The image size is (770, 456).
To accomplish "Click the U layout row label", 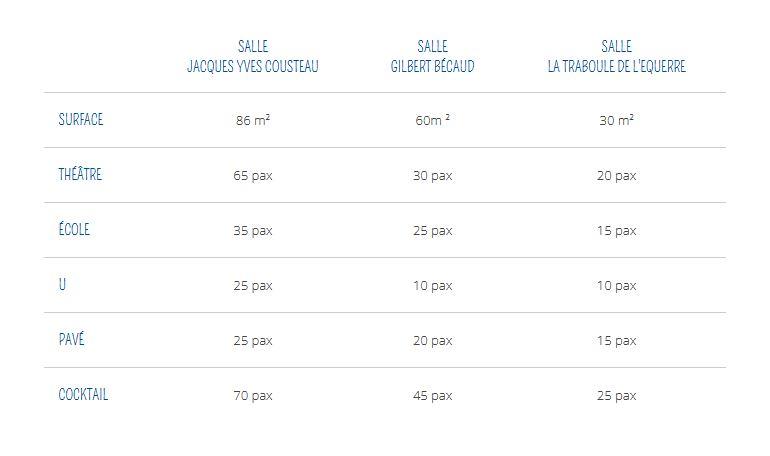I will pyautogui.click(x=62, y=284).
